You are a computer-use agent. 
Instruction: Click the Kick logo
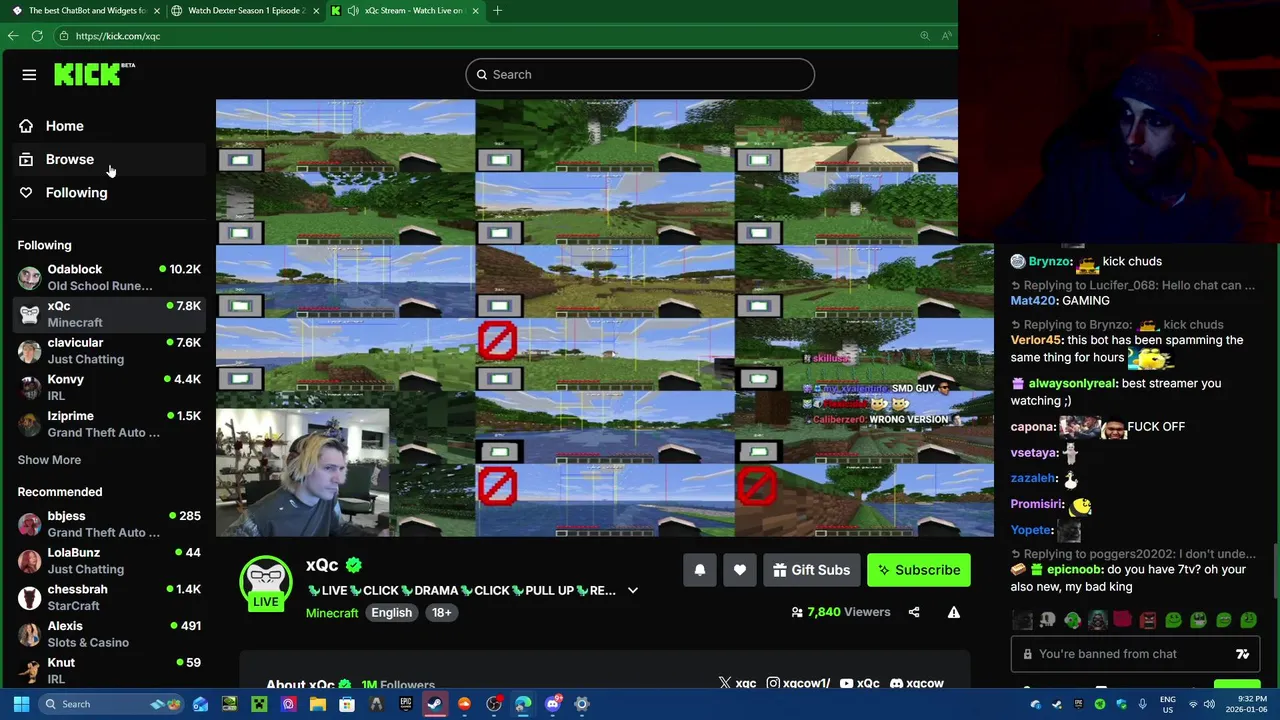point(94,74)
